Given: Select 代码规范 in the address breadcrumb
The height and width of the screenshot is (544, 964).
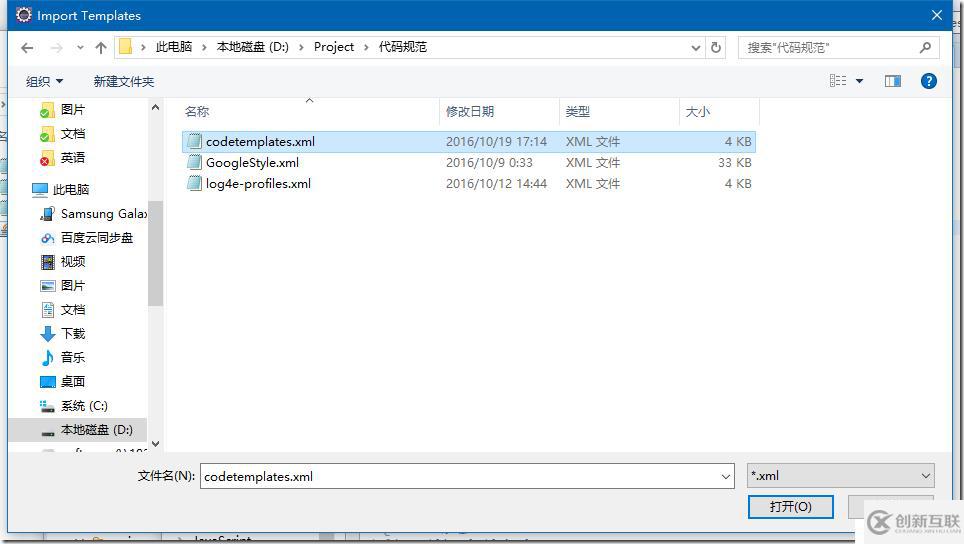Looking at the screenshot, I should coord(403,47).
